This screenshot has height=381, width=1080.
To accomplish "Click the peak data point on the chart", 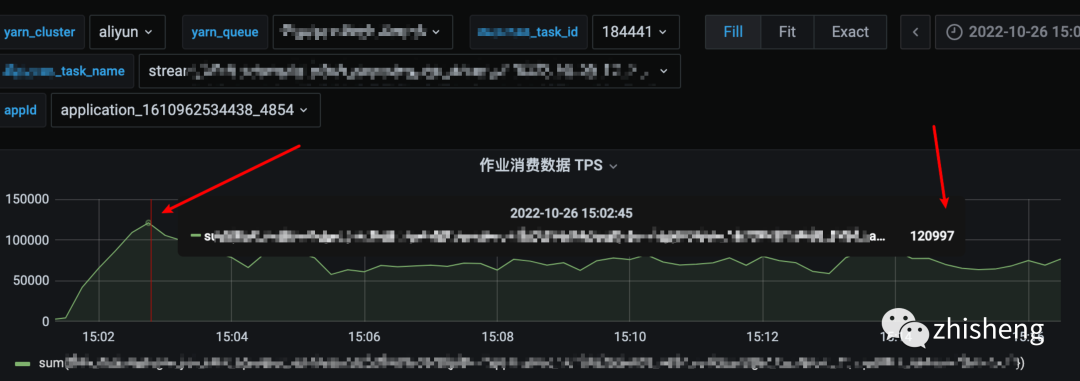I will [x=148, y=223].
